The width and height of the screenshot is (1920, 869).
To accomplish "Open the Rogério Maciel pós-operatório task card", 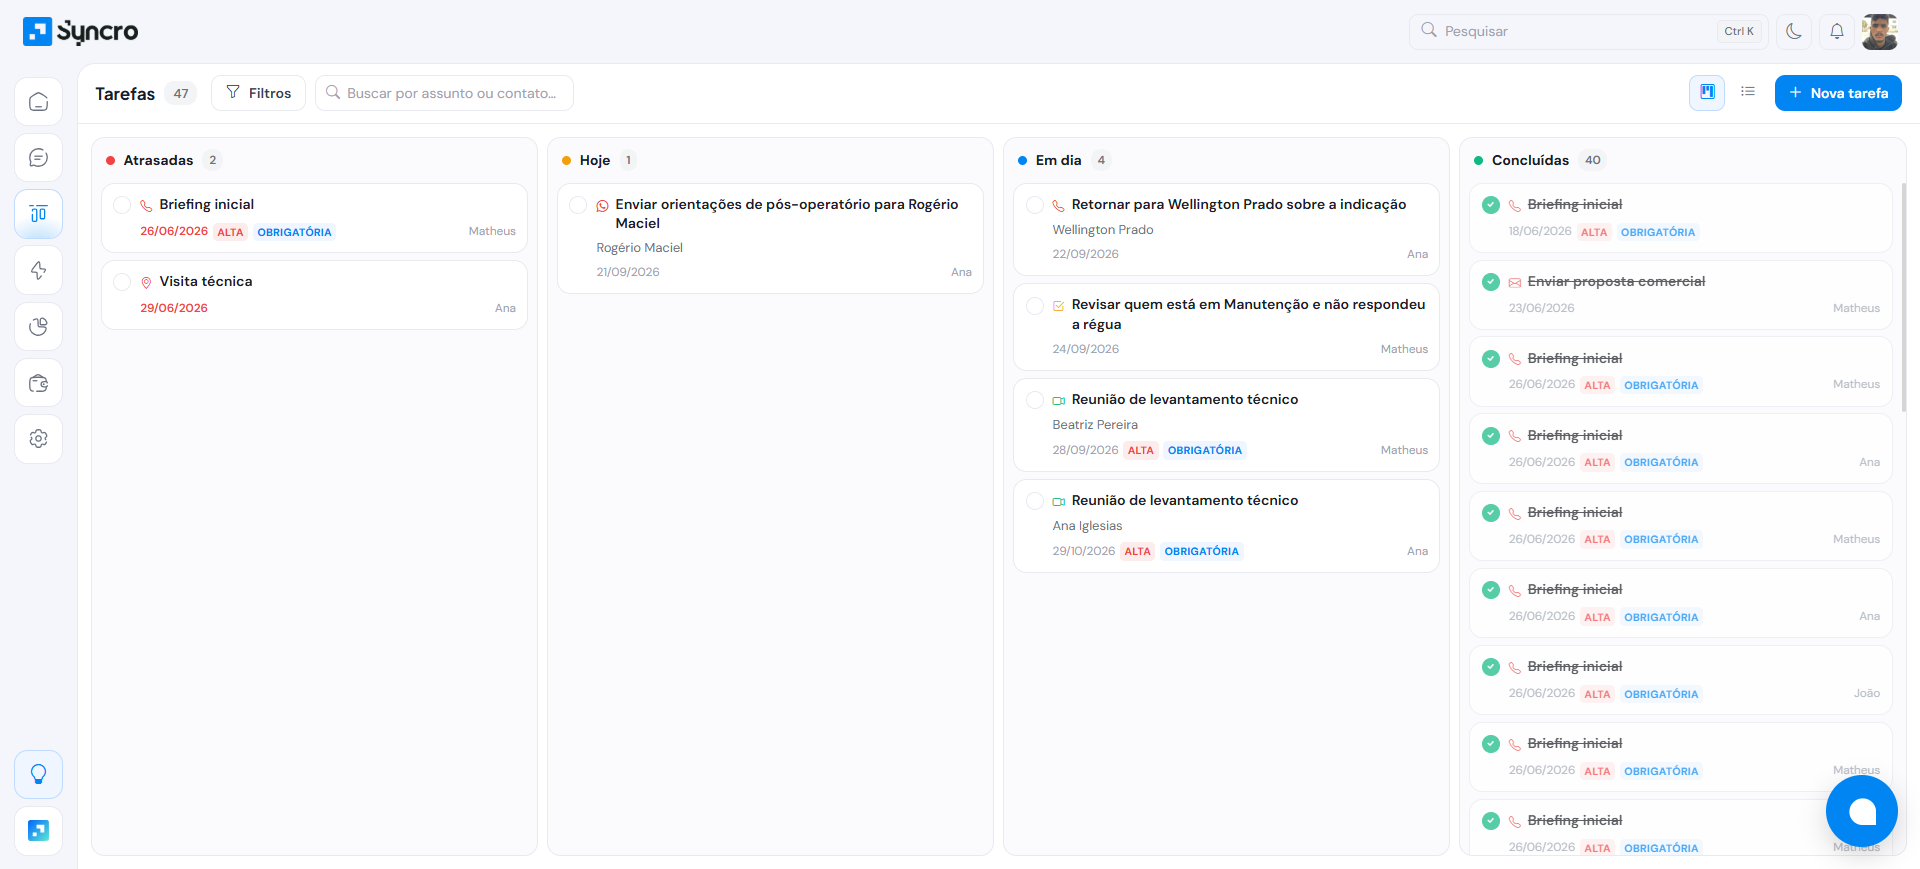I will tap(770, 238).
